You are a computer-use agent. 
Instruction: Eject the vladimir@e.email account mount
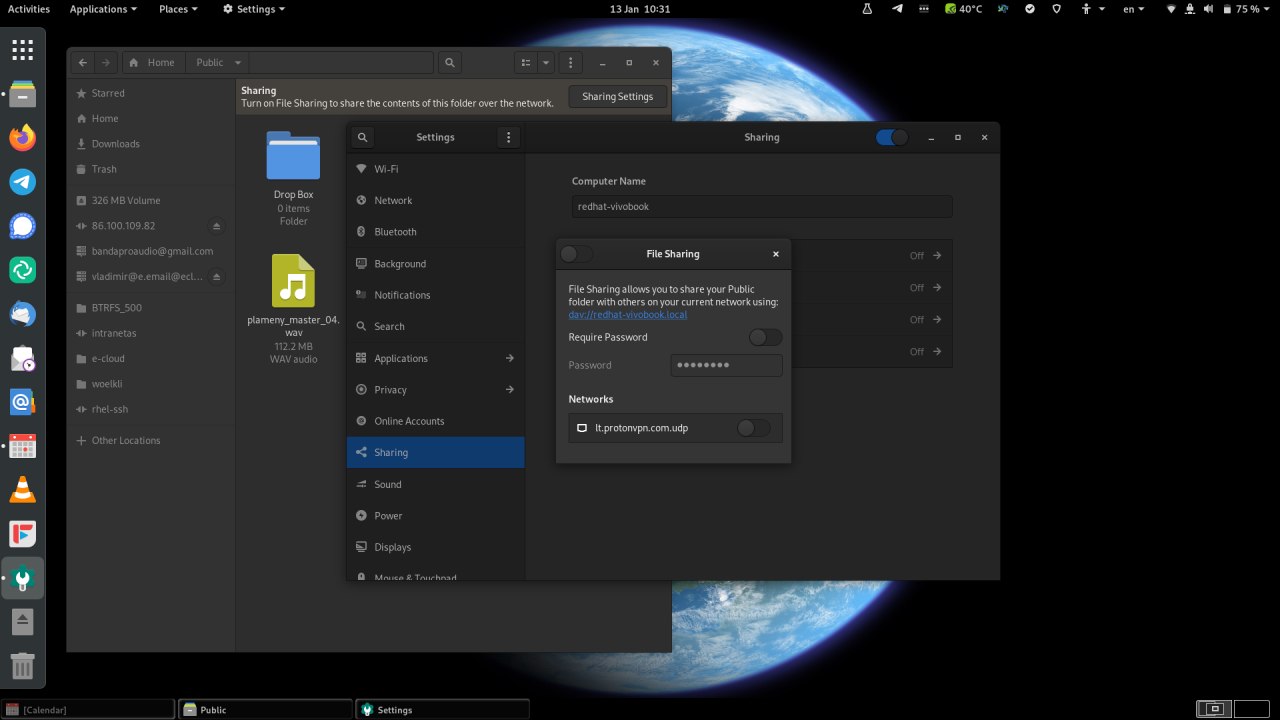tap(217, 277)
